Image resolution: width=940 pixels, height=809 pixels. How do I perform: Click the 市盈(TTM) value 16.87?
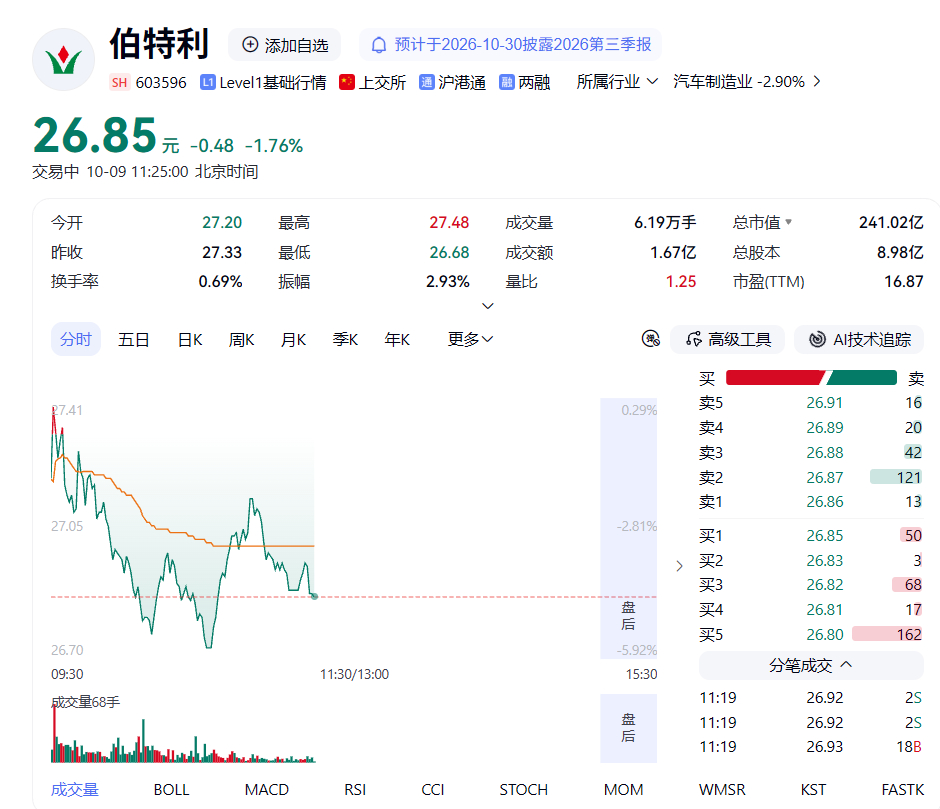pos(903,281)
